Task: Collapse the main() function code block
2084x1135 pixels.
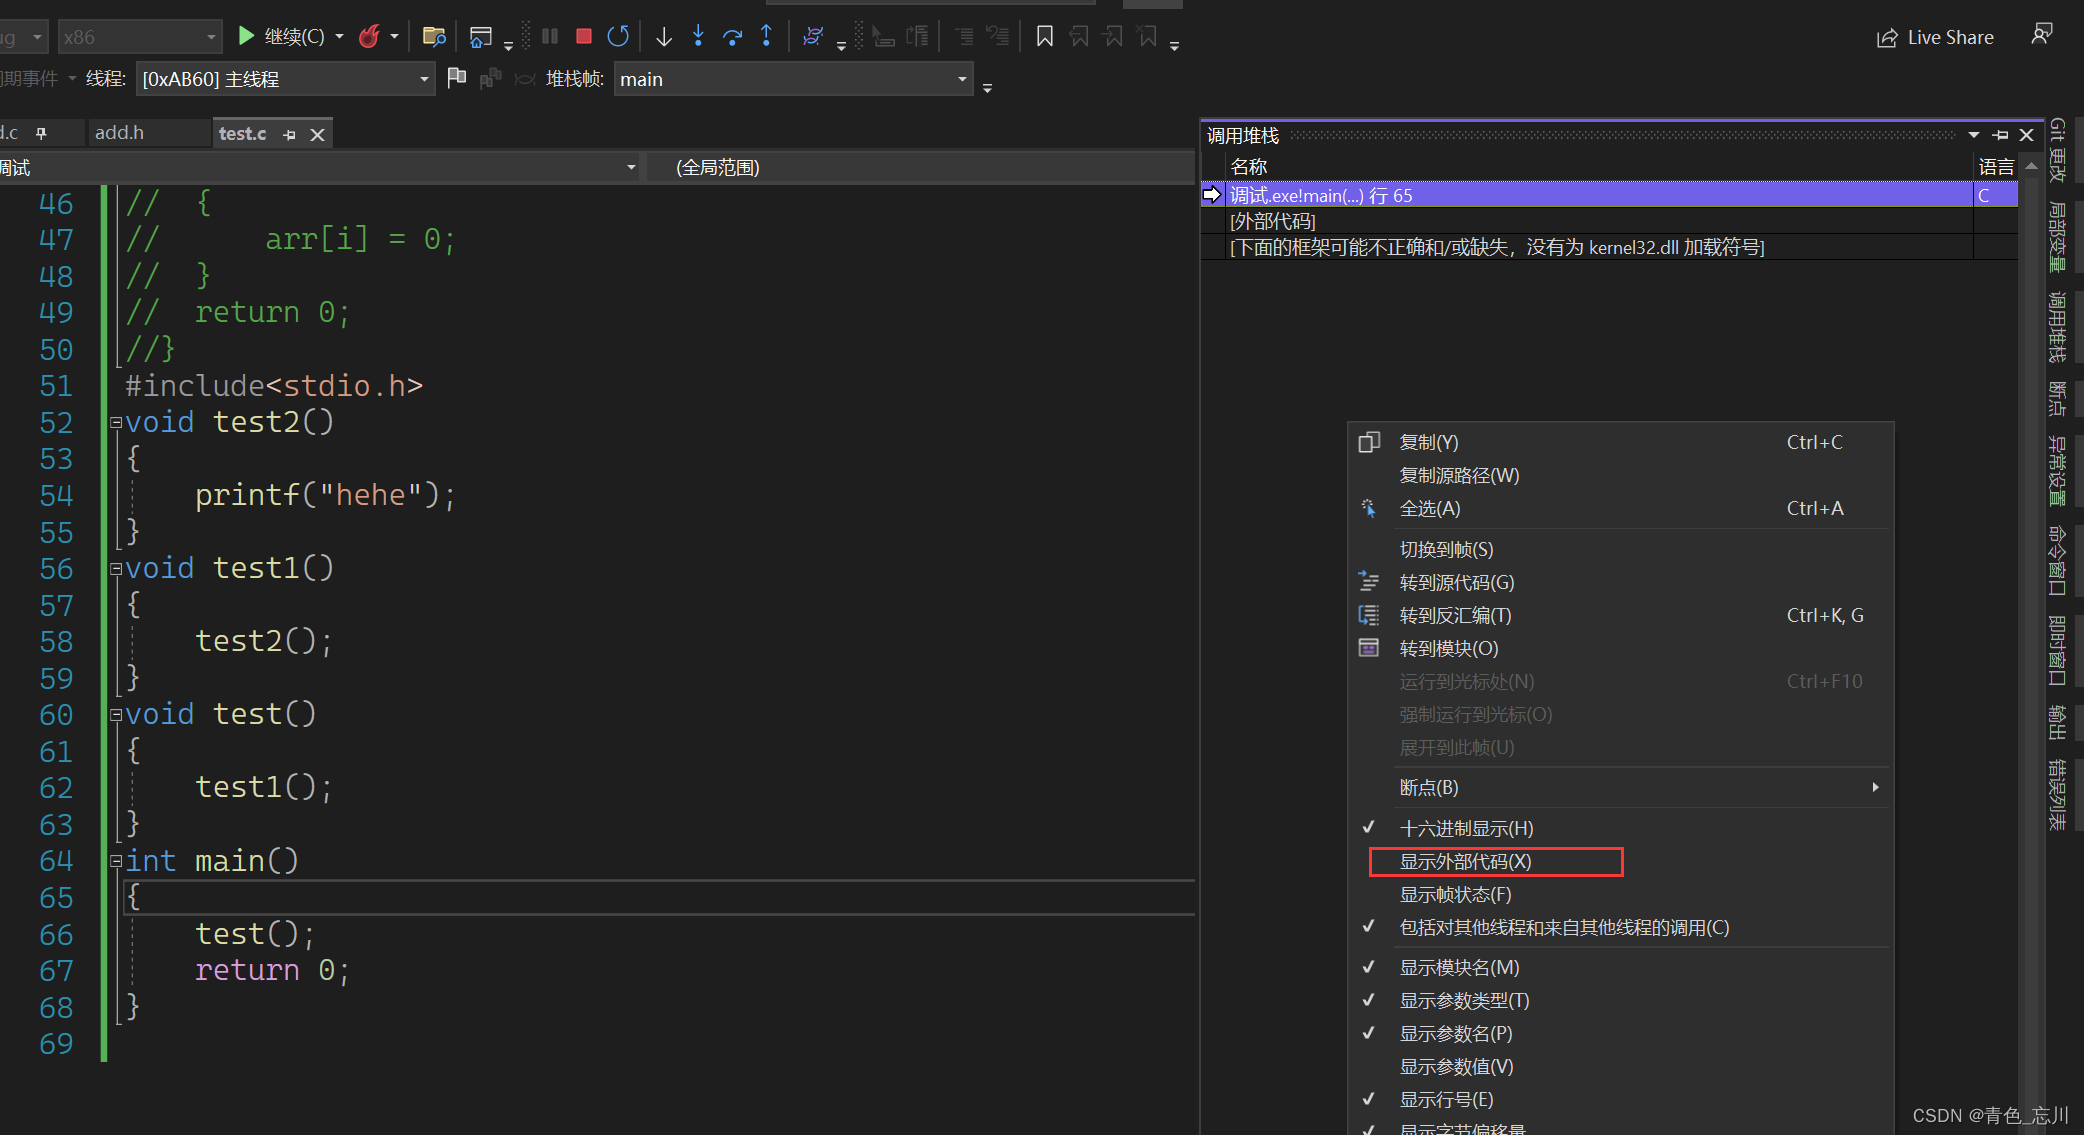Action: click(116, 861)
